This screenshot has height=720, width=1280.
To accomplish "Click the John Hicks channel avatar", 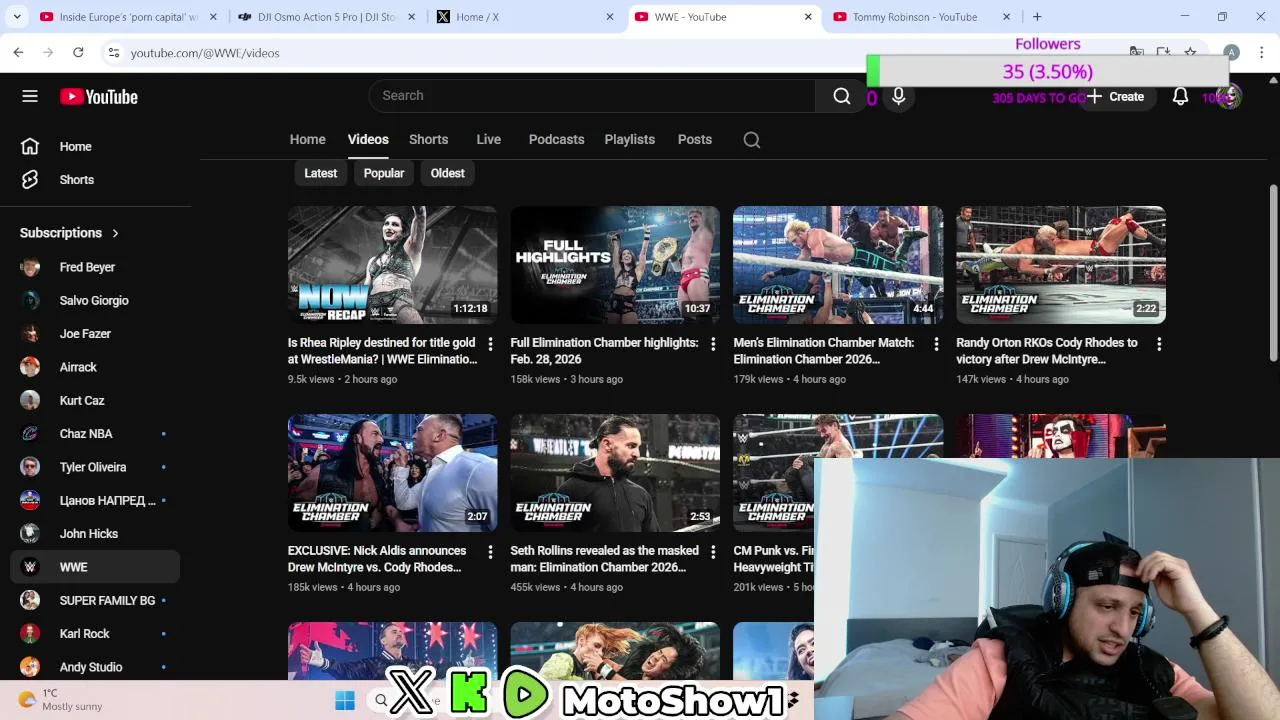I will tap(30, 534).
